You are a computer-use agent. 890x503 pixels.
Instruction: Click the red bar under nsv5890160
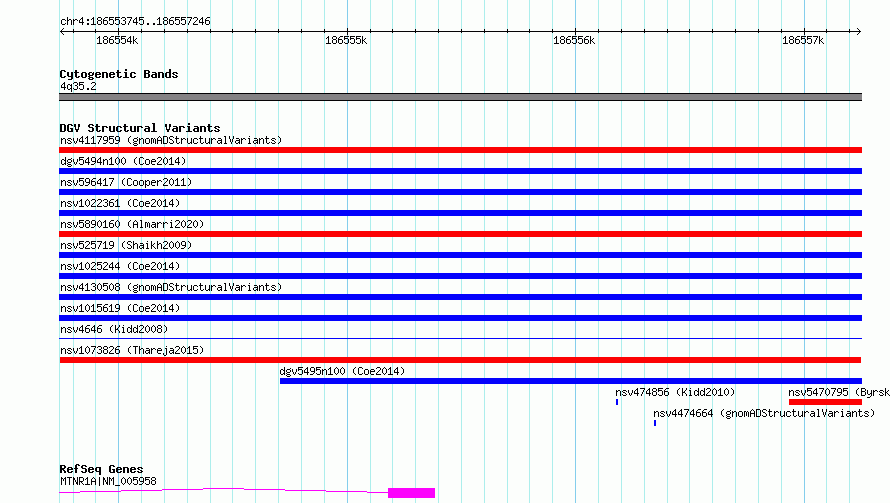coord(460,234)
